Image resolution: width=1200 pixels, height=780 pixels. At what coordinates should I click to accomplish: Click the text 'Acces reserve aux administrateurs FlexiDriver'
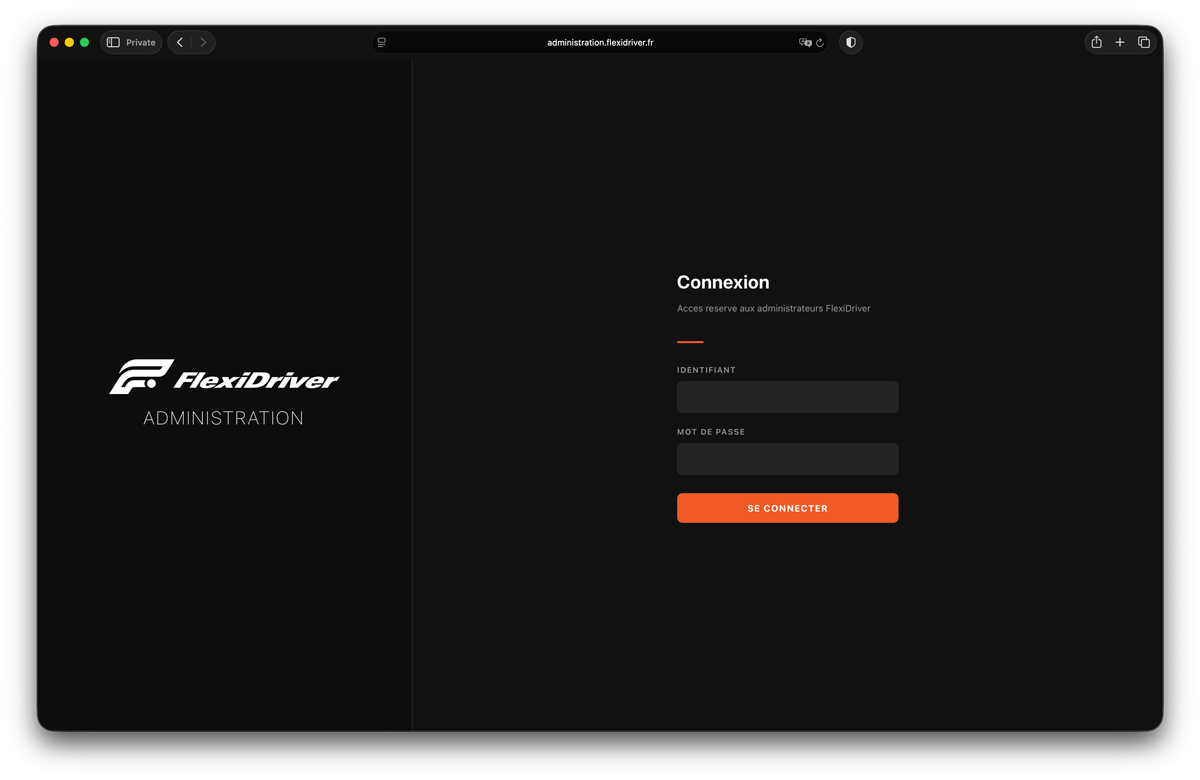point(773,308)
